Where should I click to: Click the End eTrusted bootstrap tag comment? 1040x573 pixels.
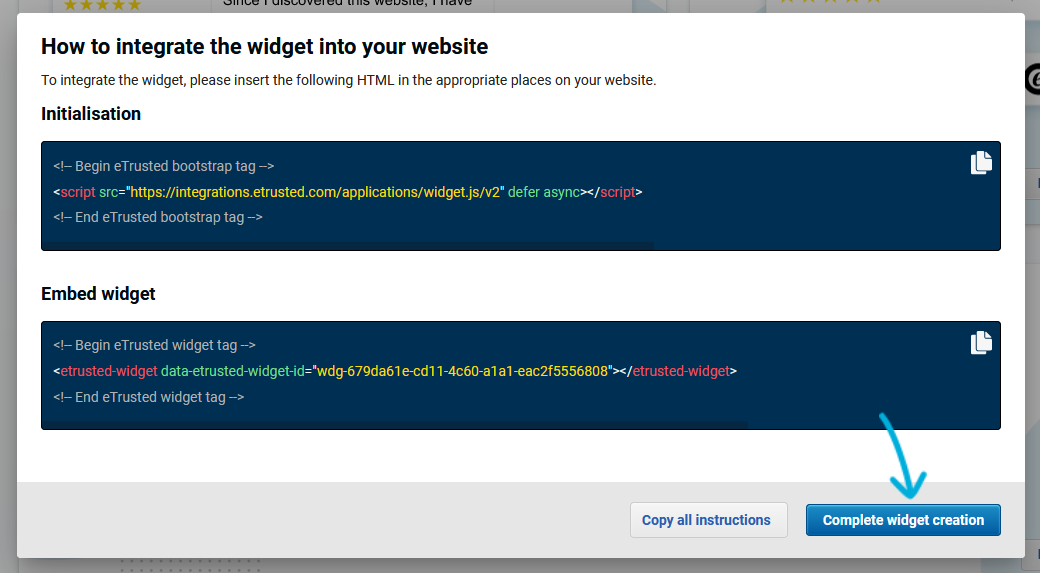click(x=158, y=218)
